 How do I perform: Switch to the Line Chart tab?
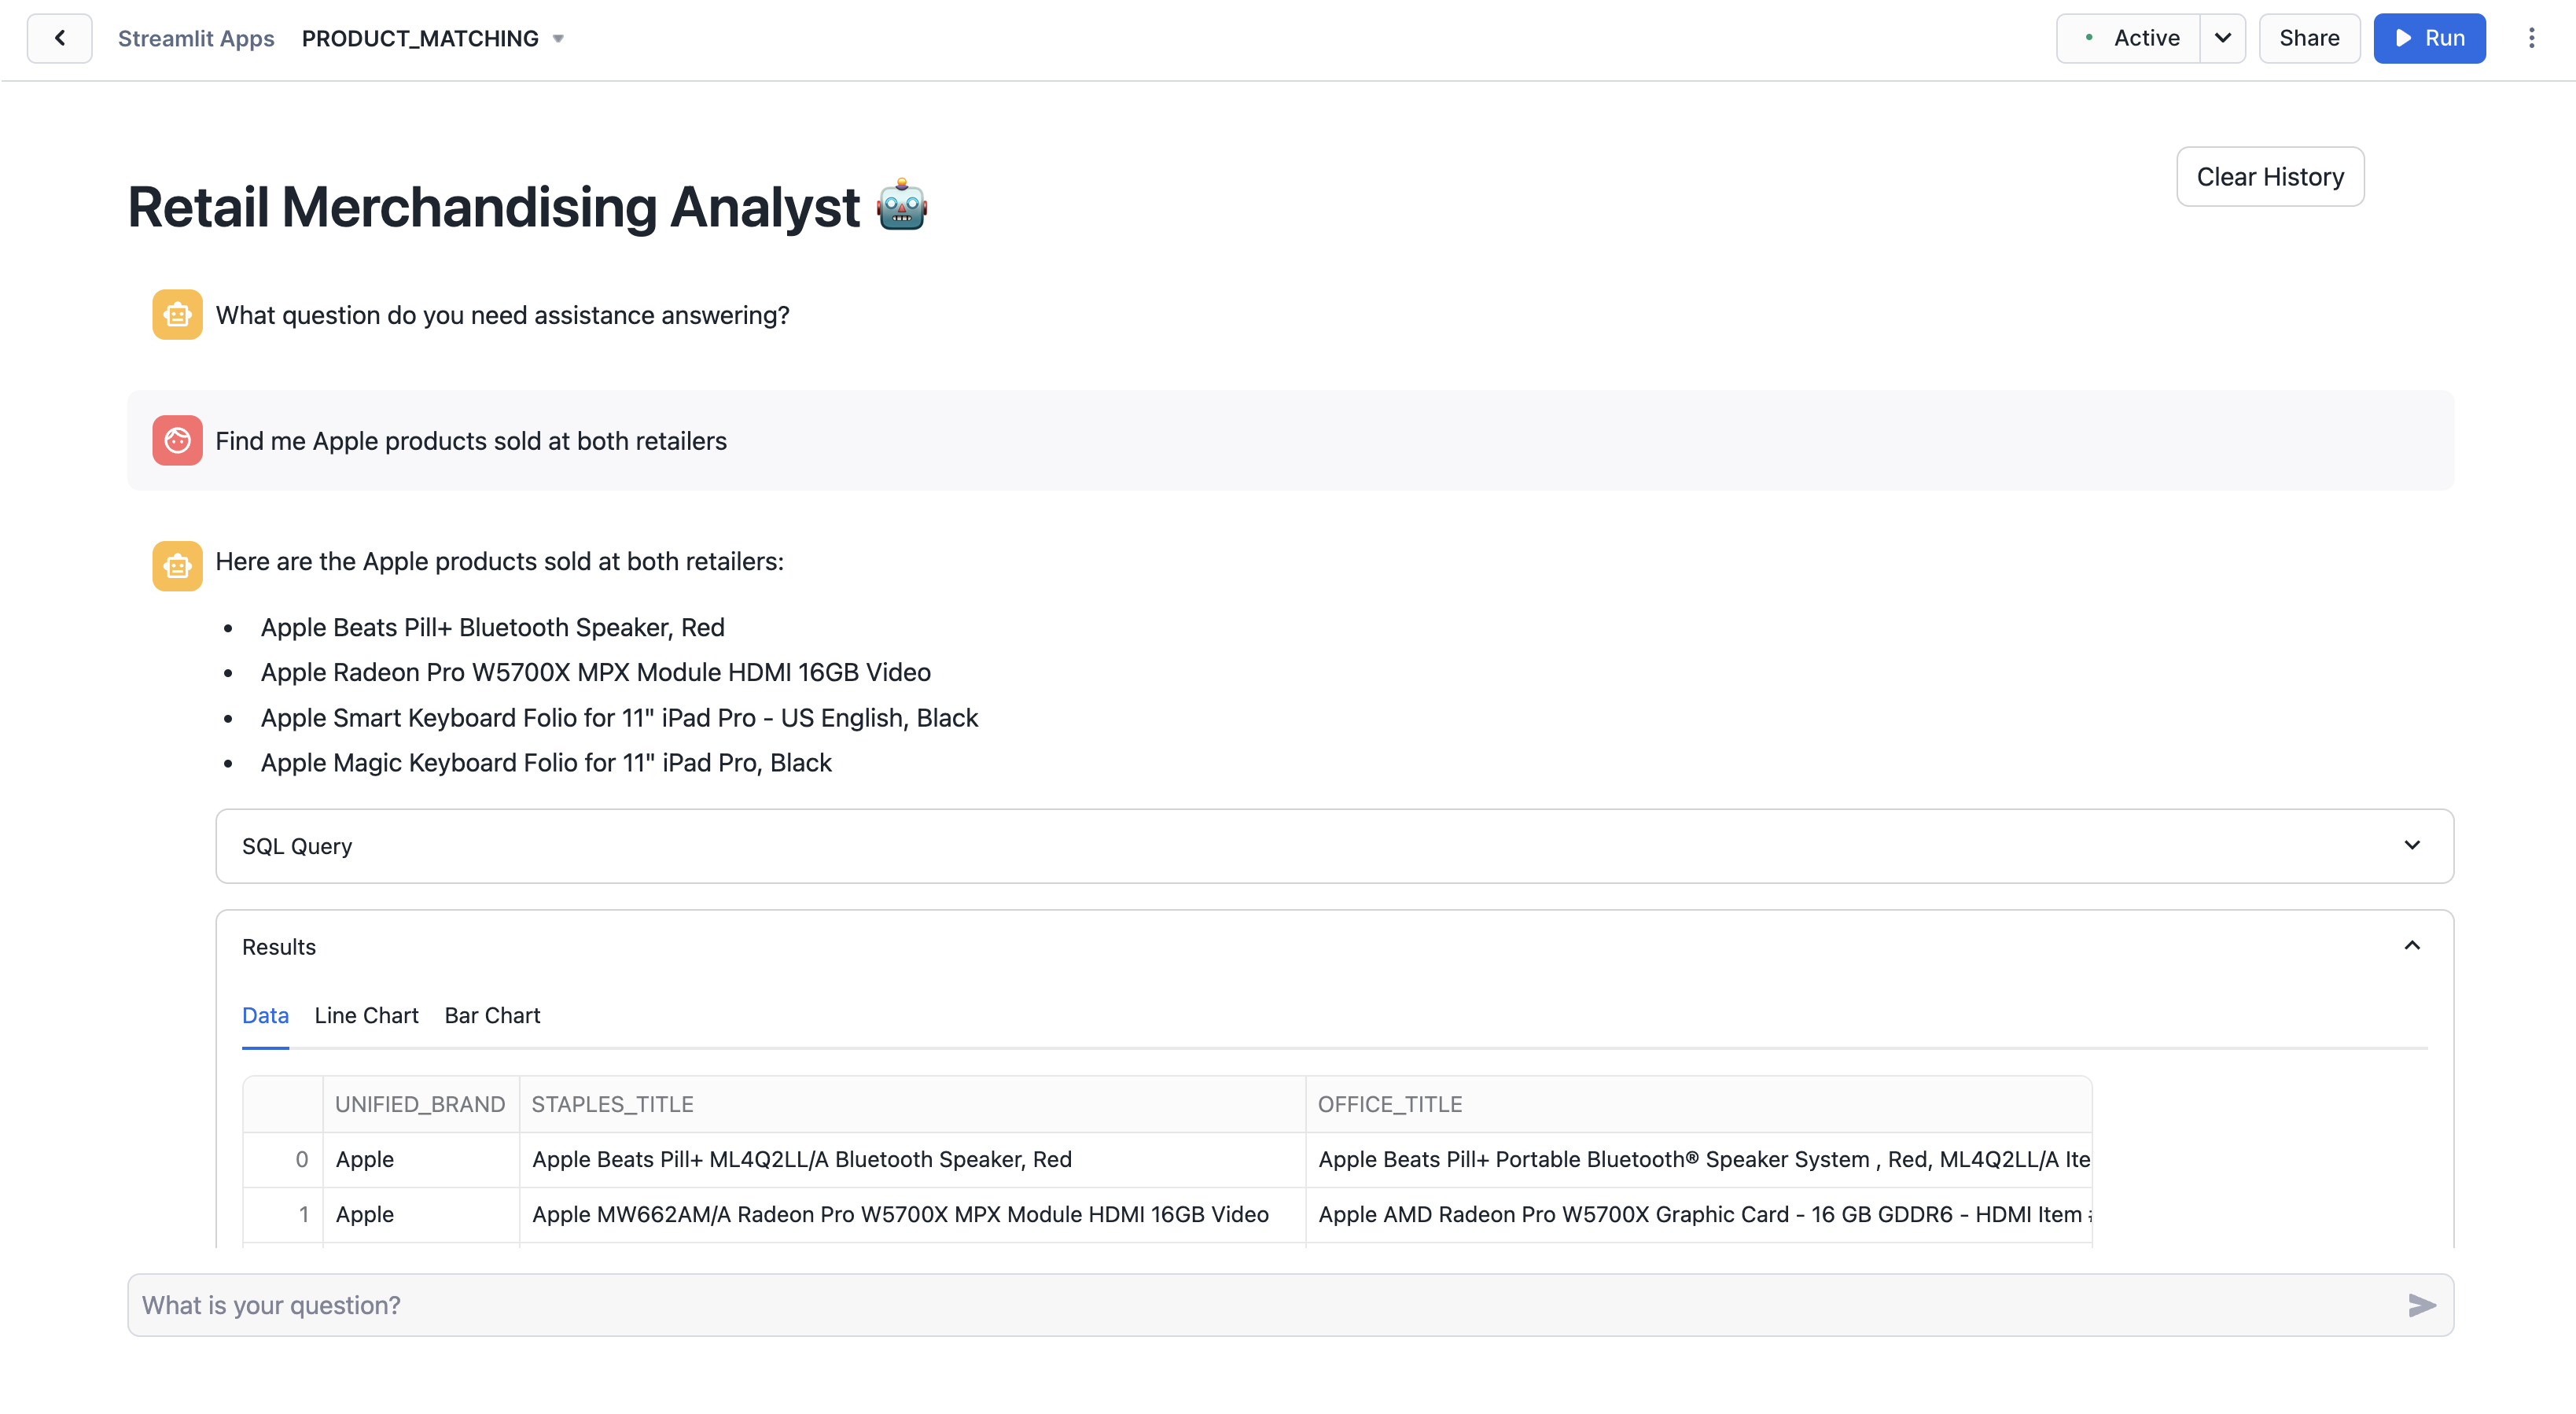366,1016
